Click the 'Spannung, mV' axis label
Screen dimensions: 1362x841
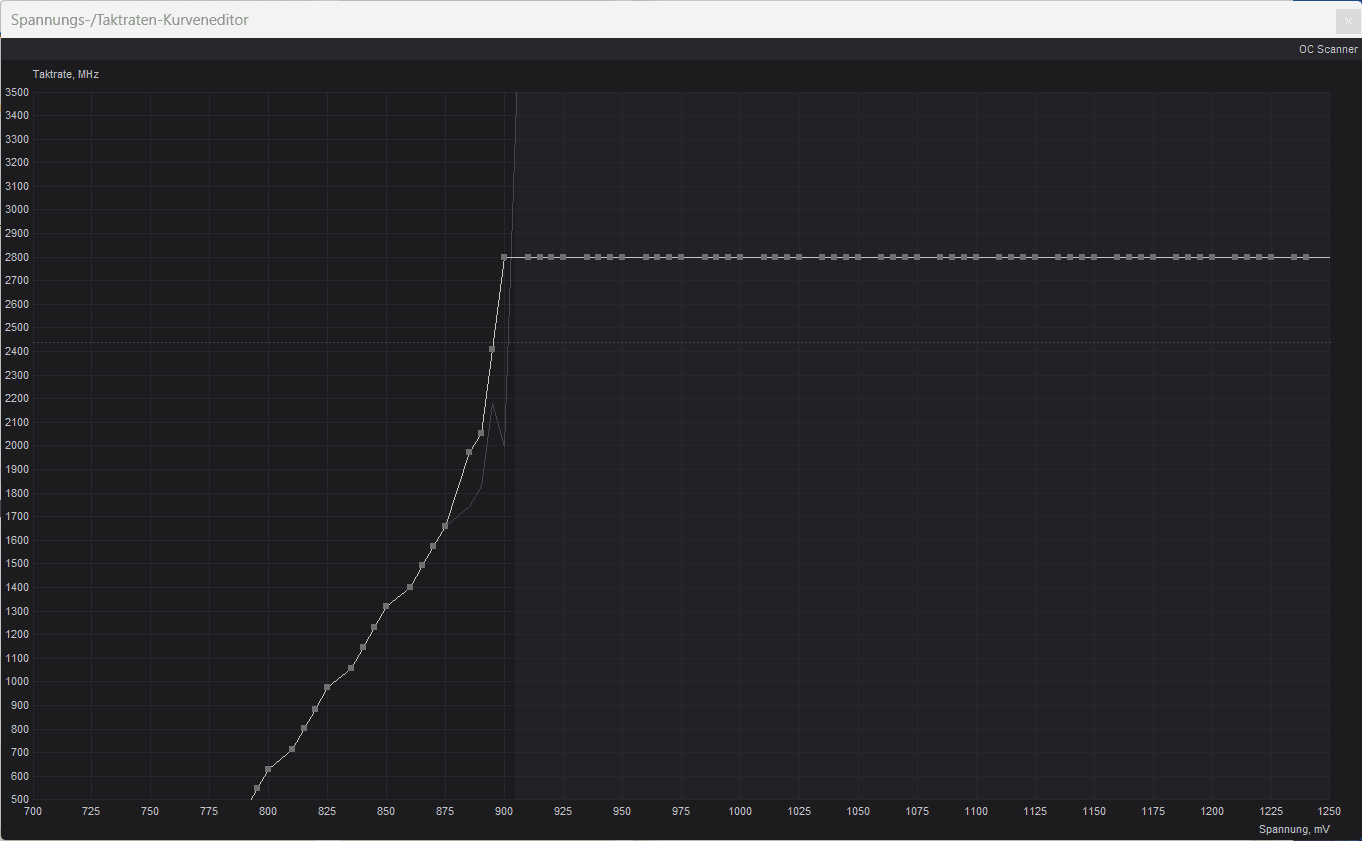pyautogui.click(x=1294, y=829)
